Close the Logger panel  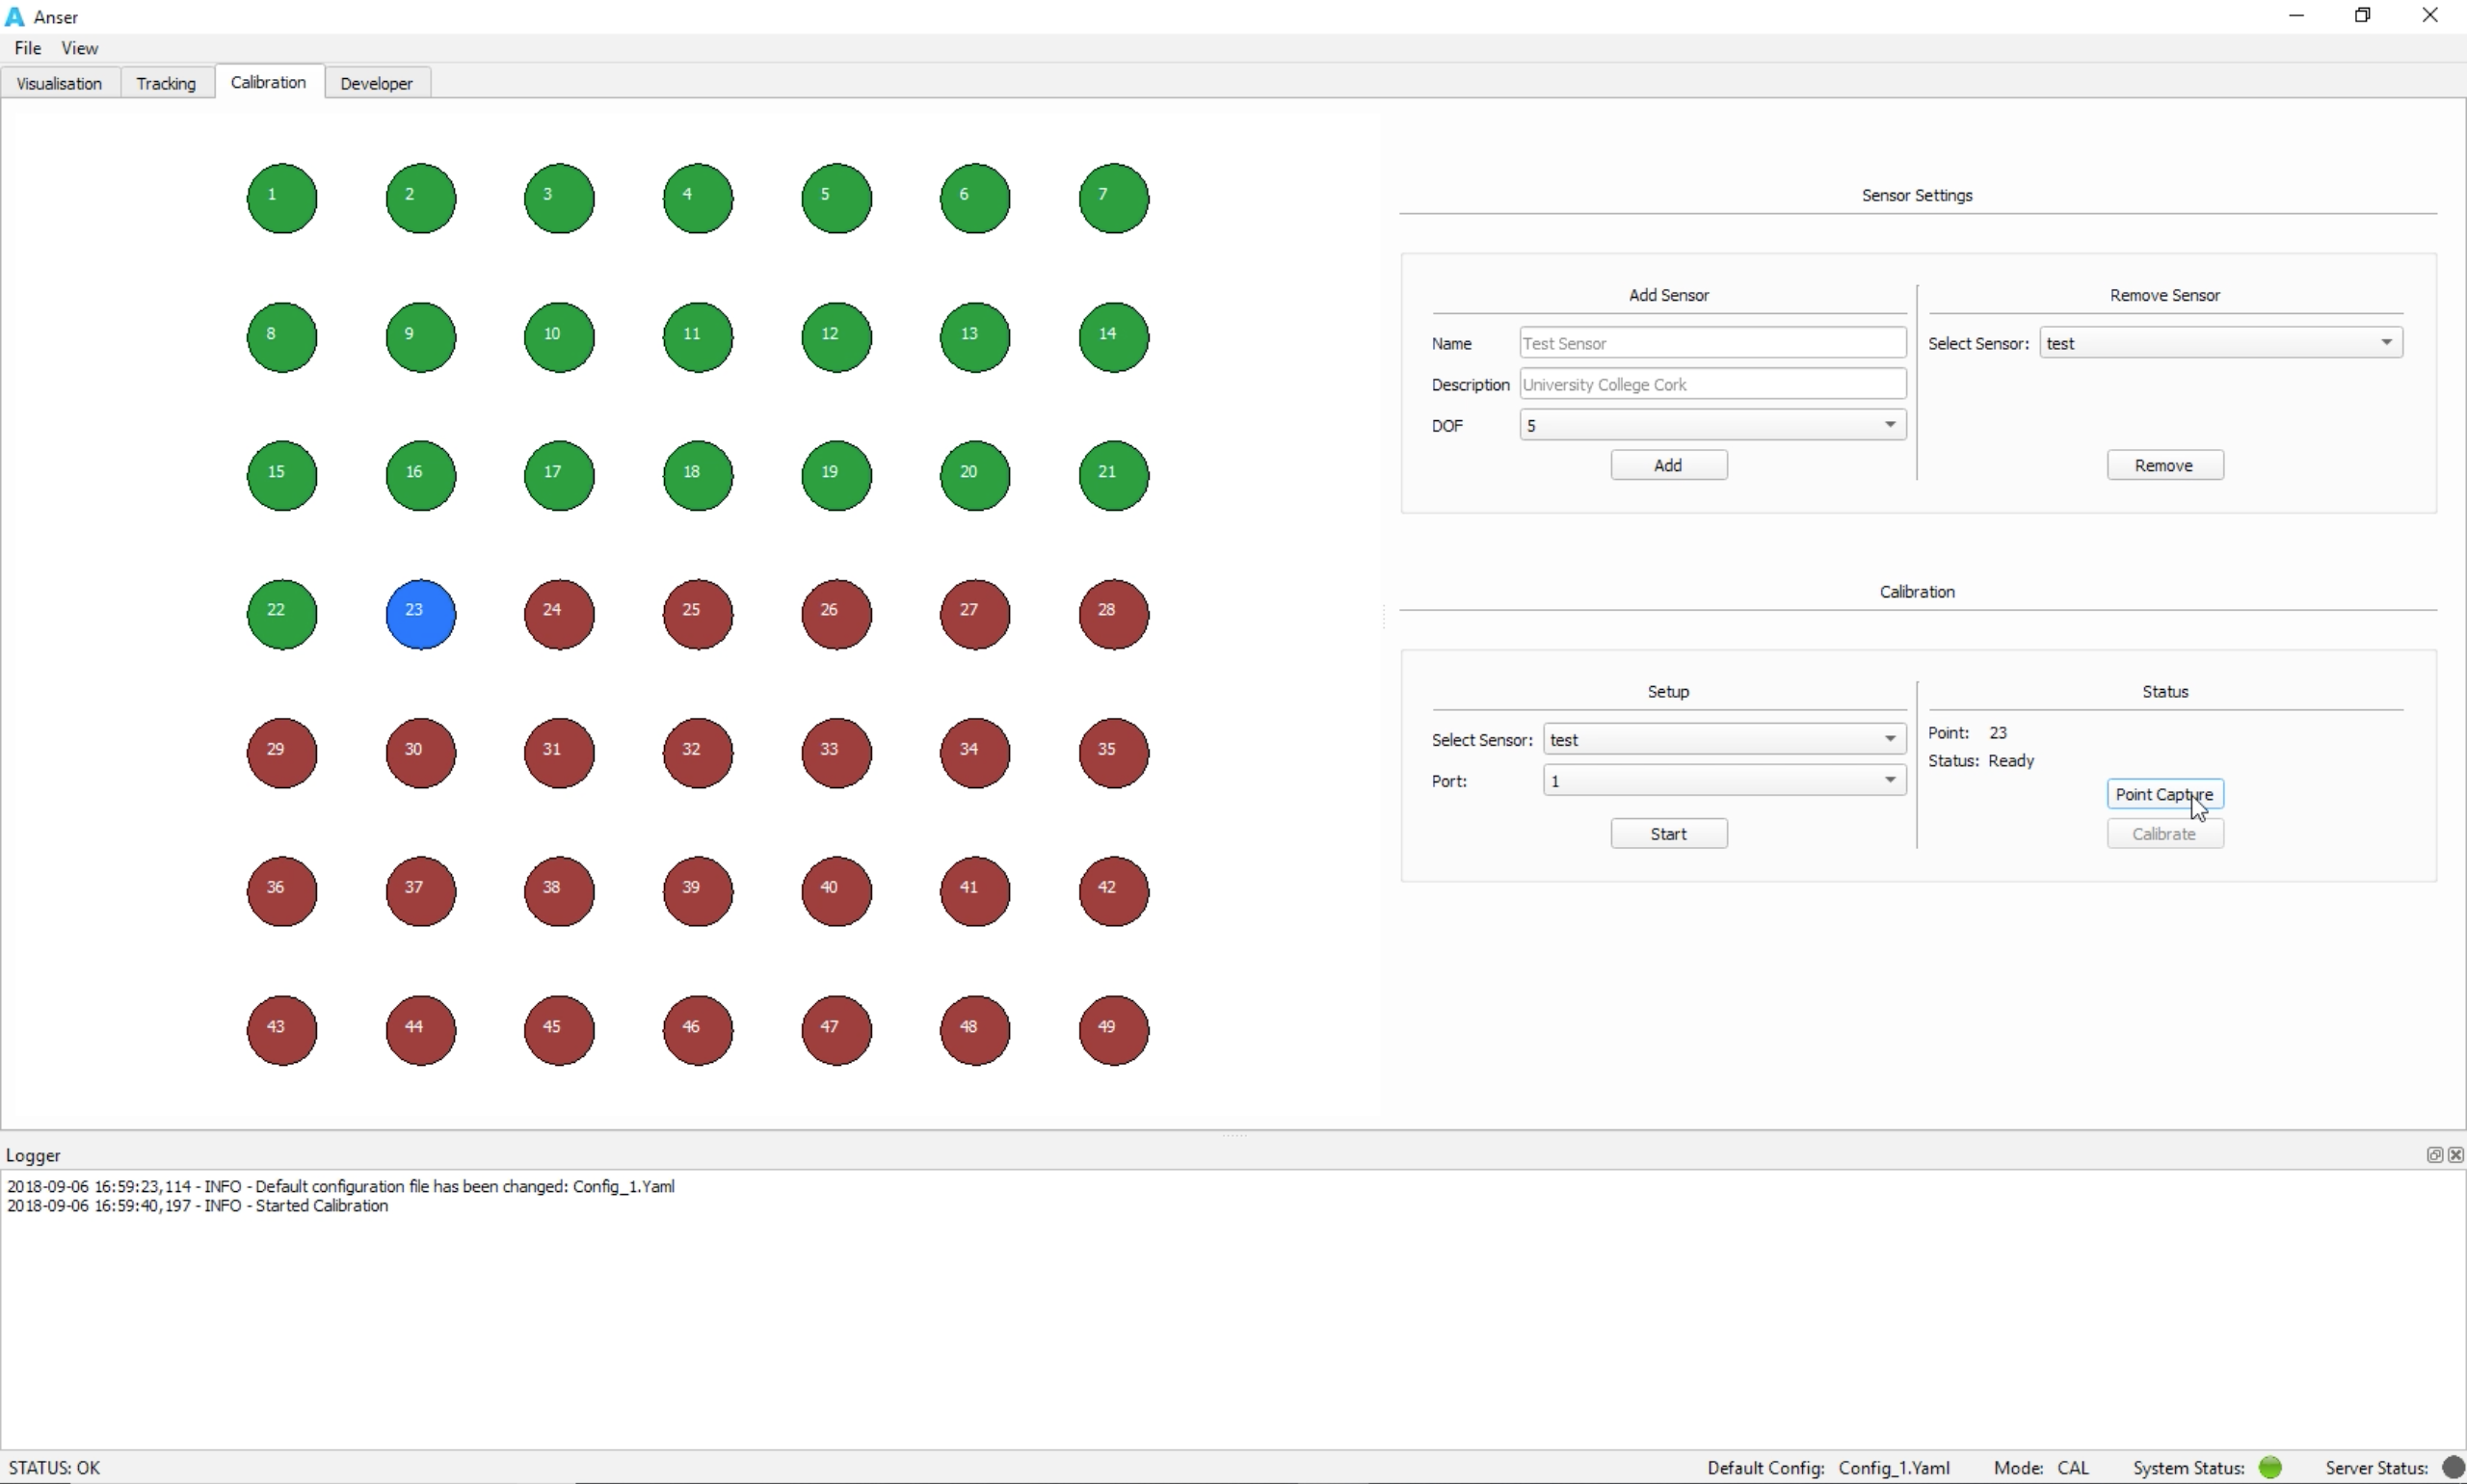point(2456,1155)
